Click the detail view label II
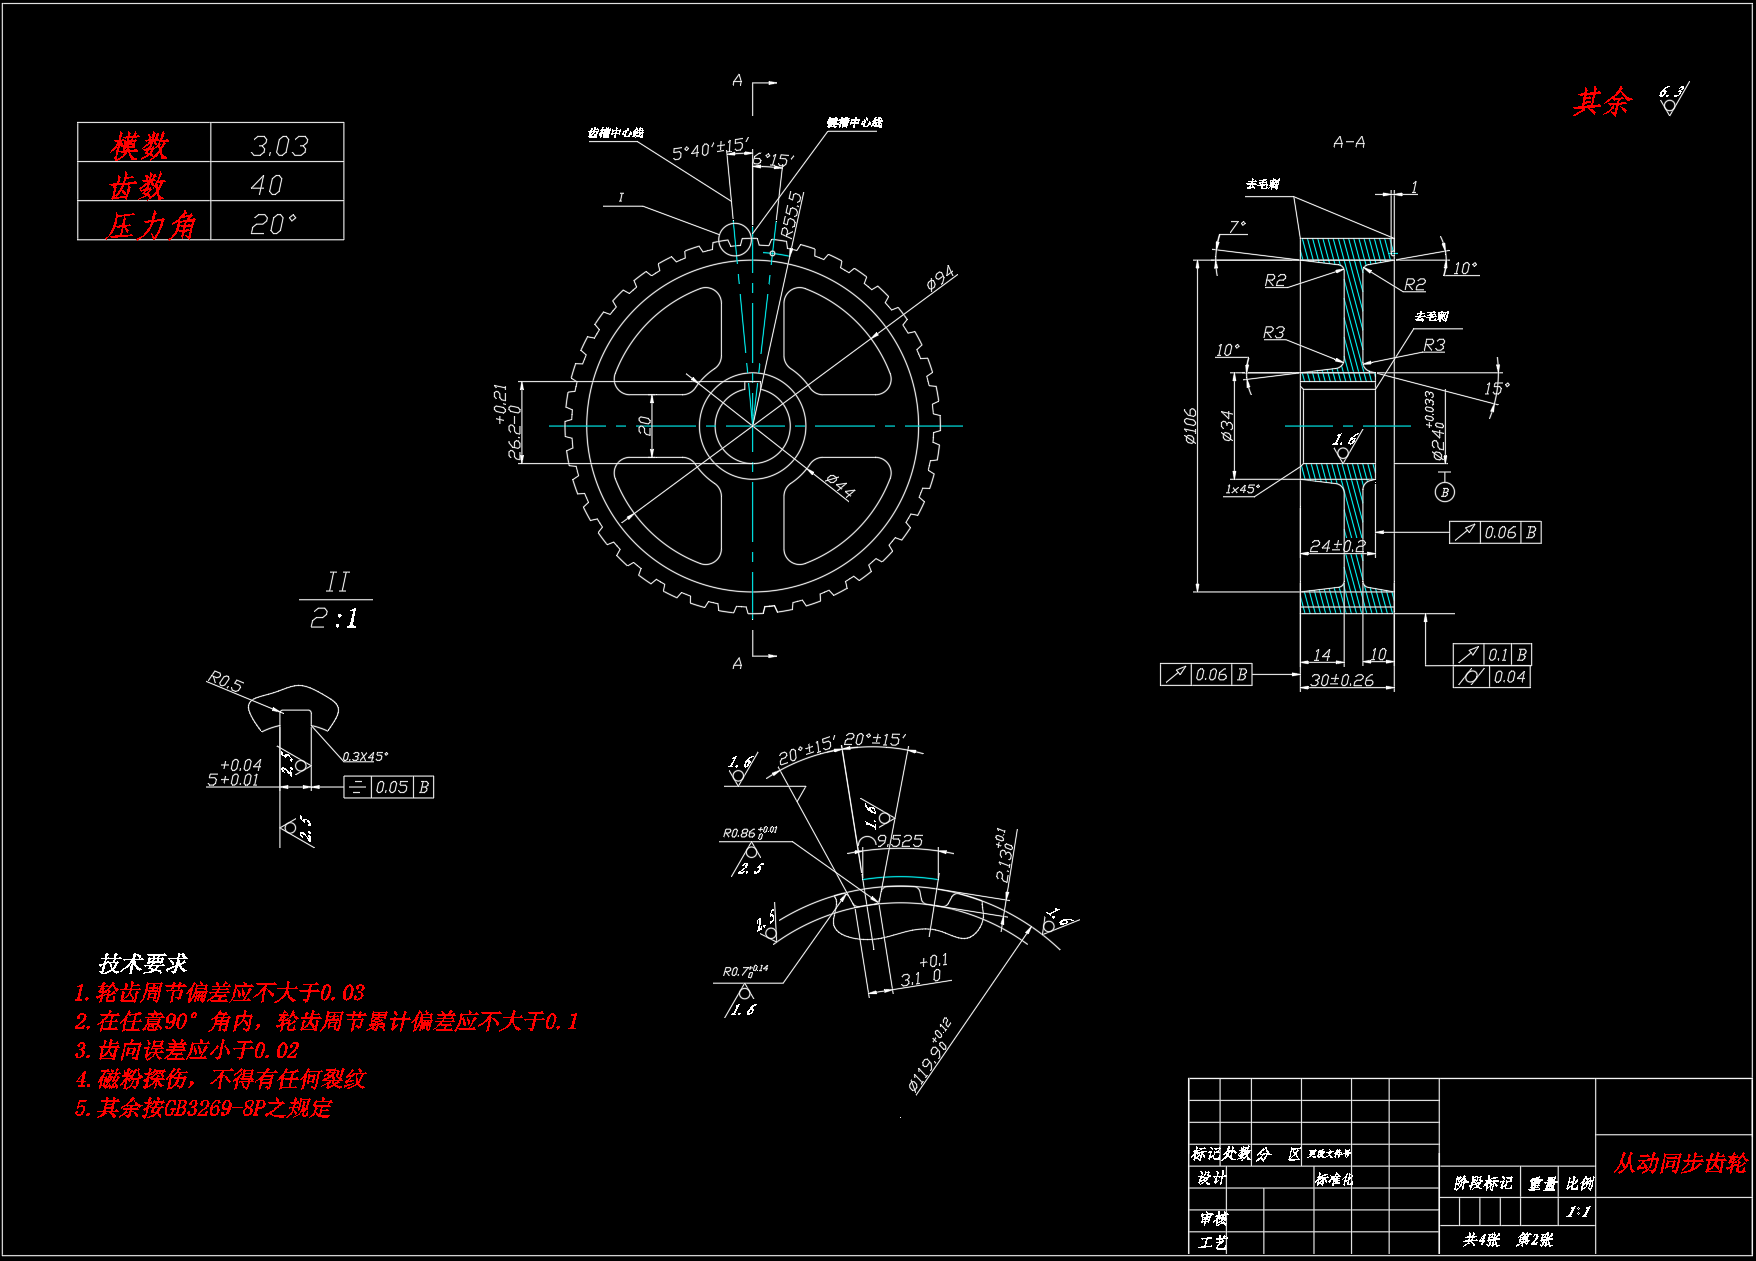Screen dimensions: 1756x1261 point(337,582)
